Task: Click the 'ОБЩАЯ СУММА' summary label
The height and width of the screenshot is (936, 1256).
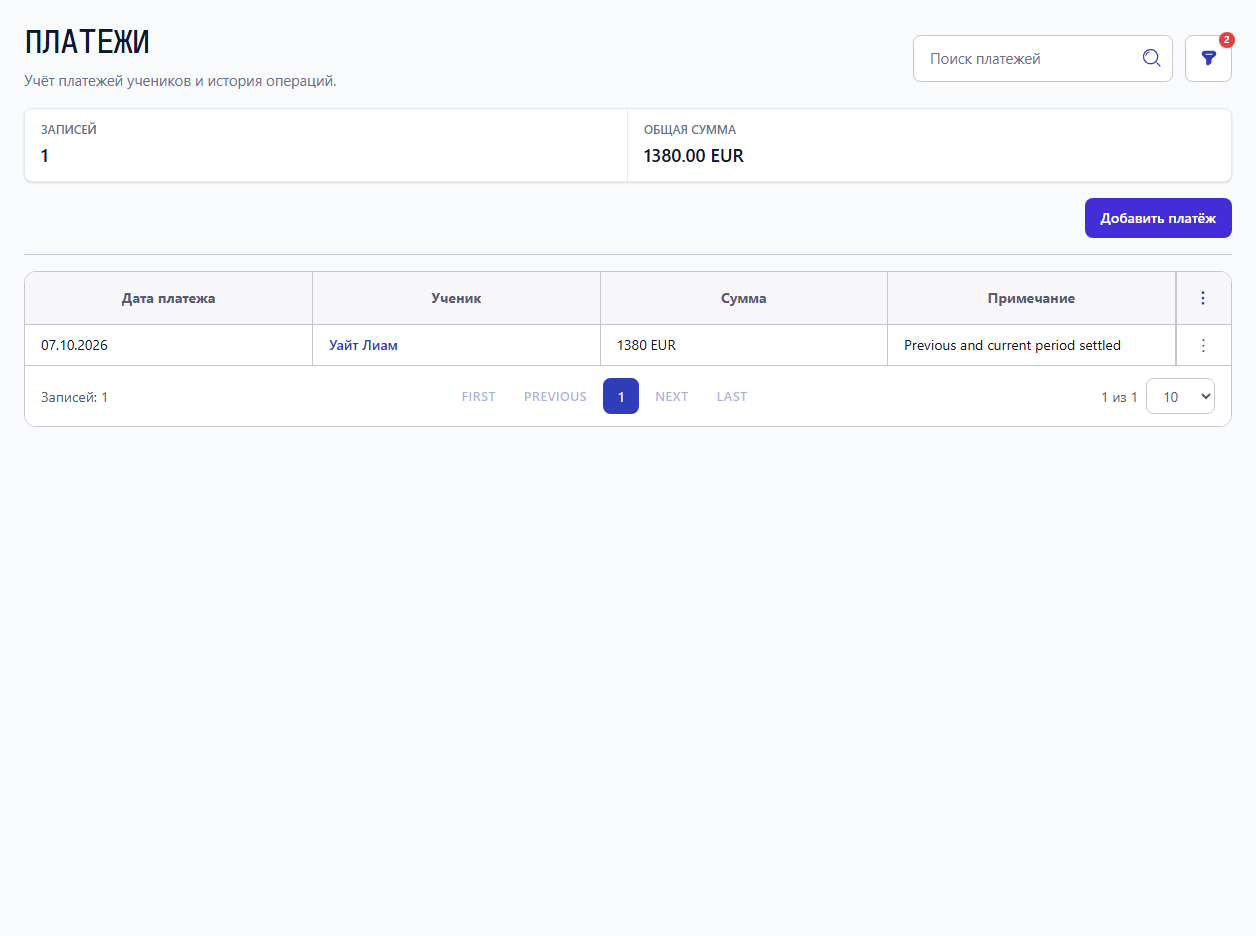Action: [x=690, y=130]
